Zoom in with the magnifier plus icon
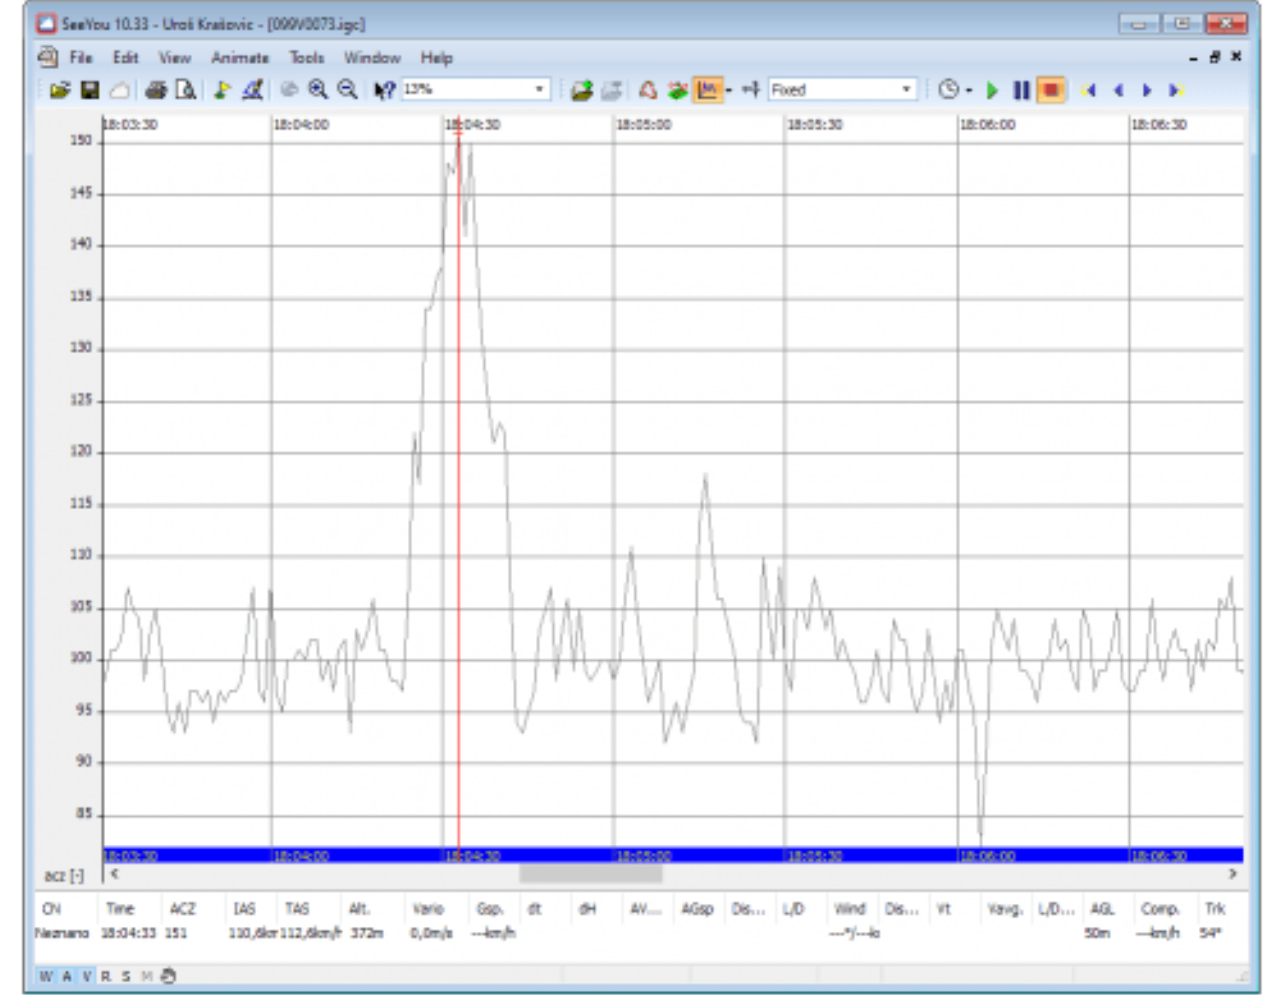This screenshot has width=1280, height=995. point(318,90)
